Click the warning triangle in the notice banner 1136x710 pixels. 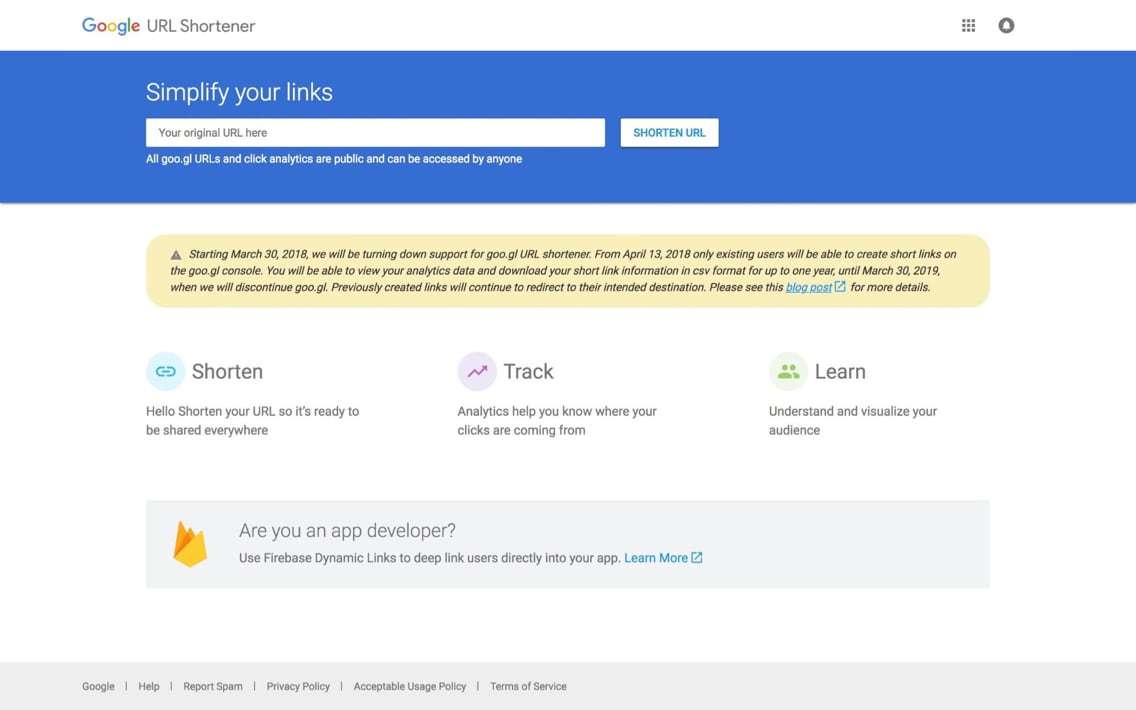(x=176, y=253)
